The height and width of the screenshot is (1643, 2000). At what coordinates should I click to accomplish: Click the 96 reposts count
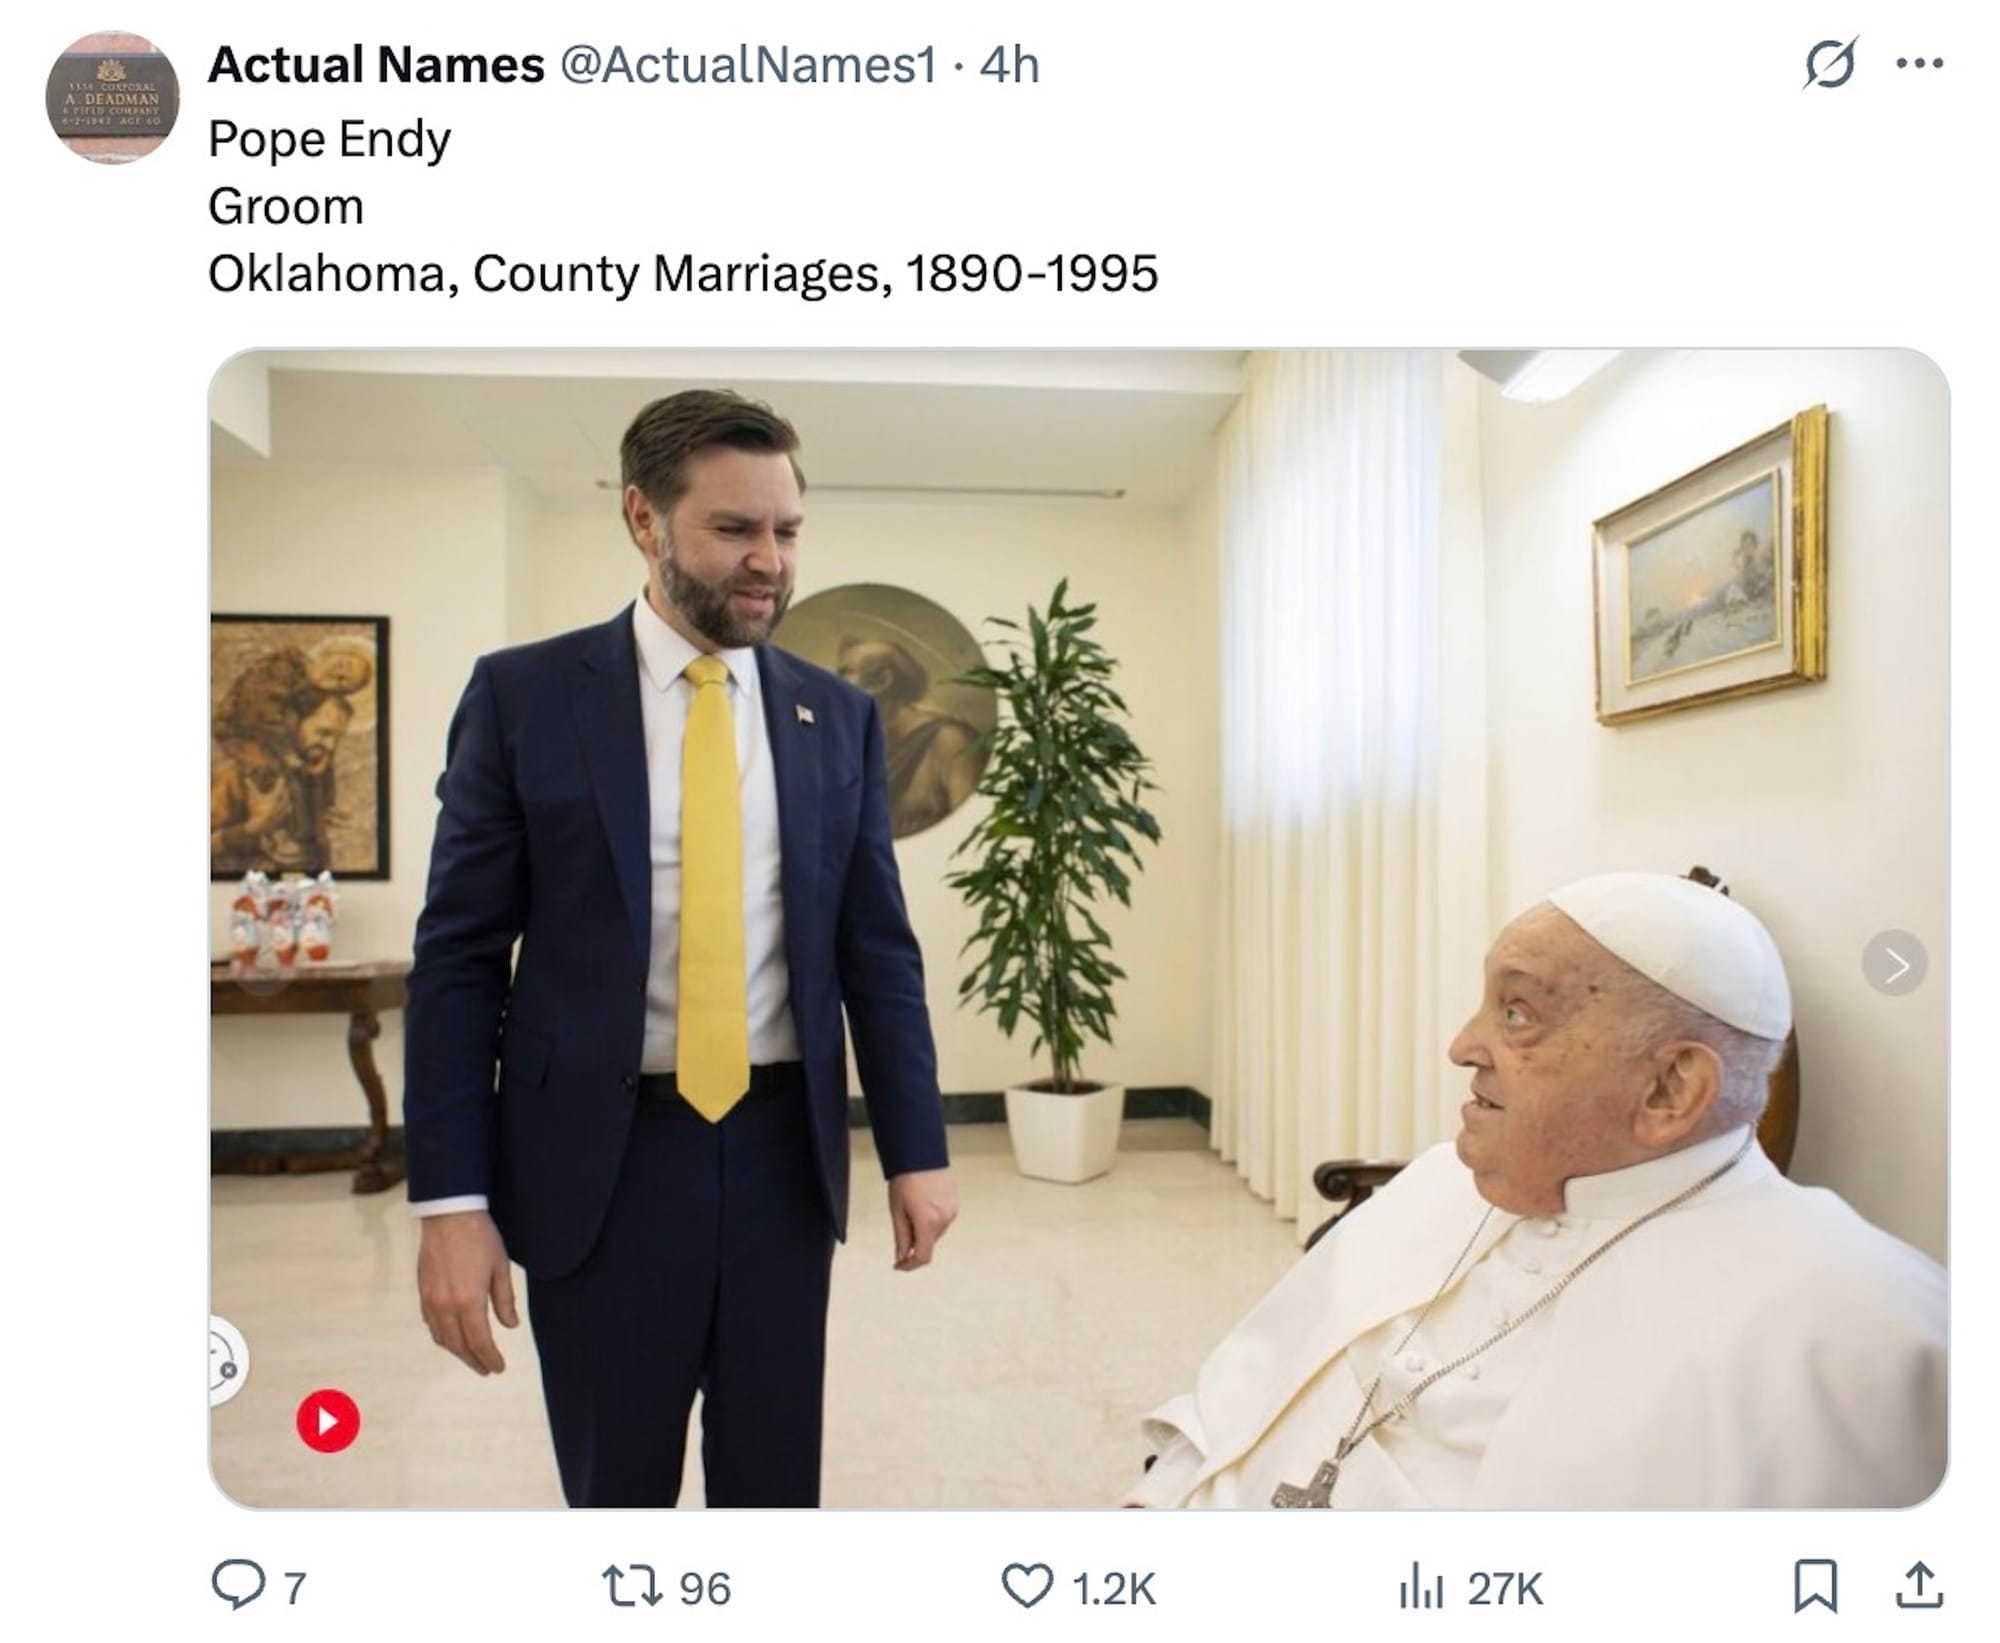click(x=705, y=1588)
